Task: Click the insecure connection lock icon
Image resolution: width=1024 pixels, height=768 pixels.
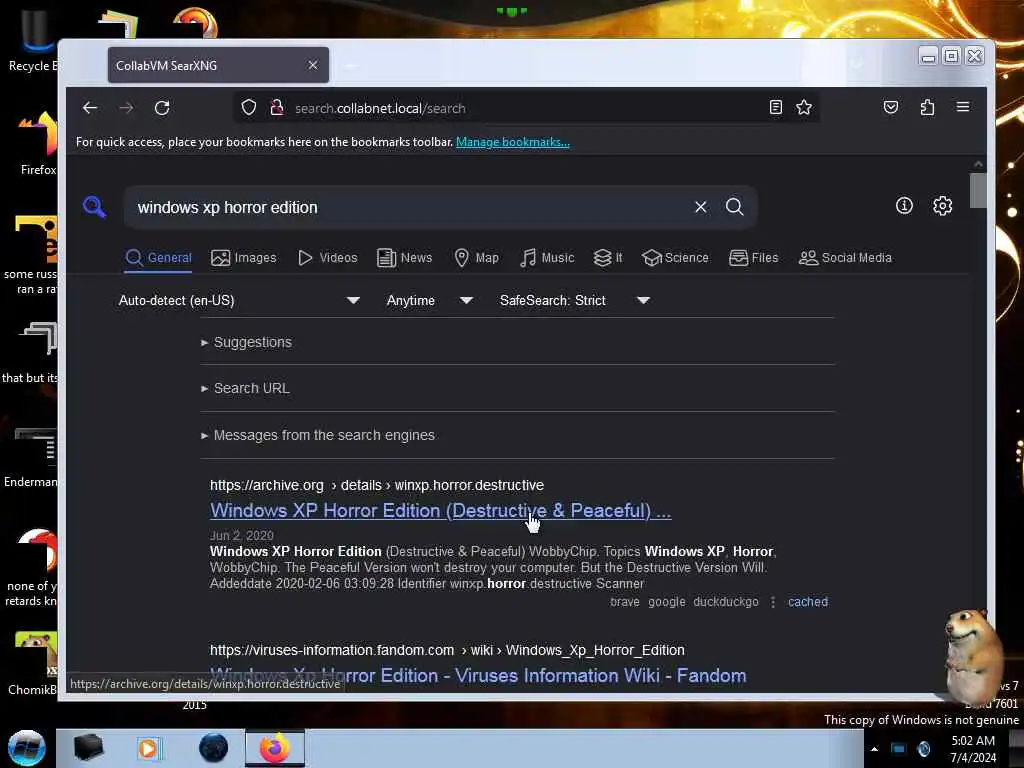Action: click(x=277, y=108)
